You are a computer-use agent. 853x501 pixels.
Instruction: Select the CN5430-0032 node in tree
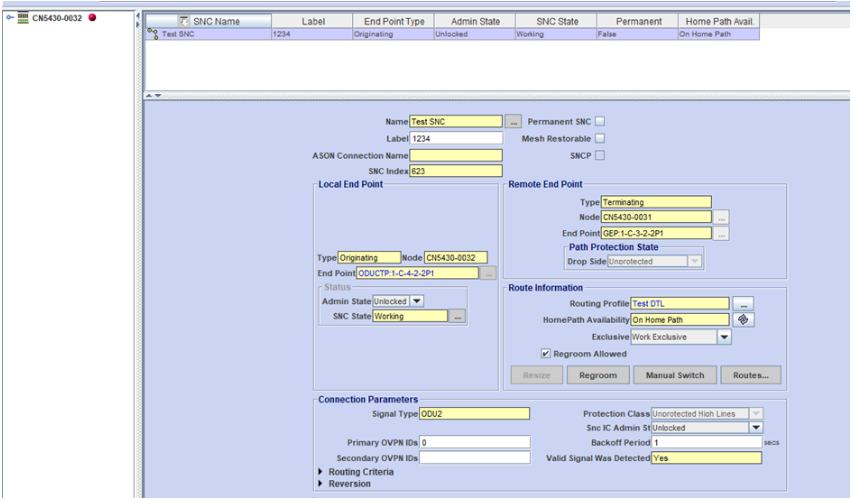[57, 18]
